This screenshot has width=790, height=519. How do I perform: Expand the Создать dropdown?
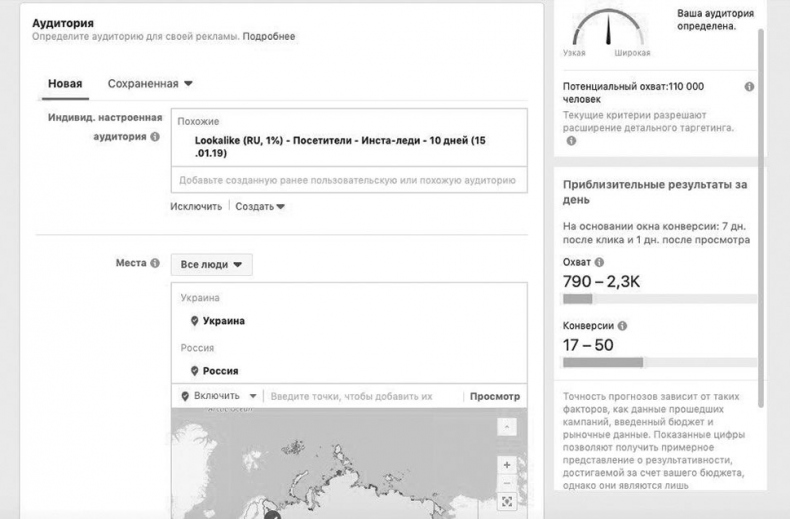260,207
